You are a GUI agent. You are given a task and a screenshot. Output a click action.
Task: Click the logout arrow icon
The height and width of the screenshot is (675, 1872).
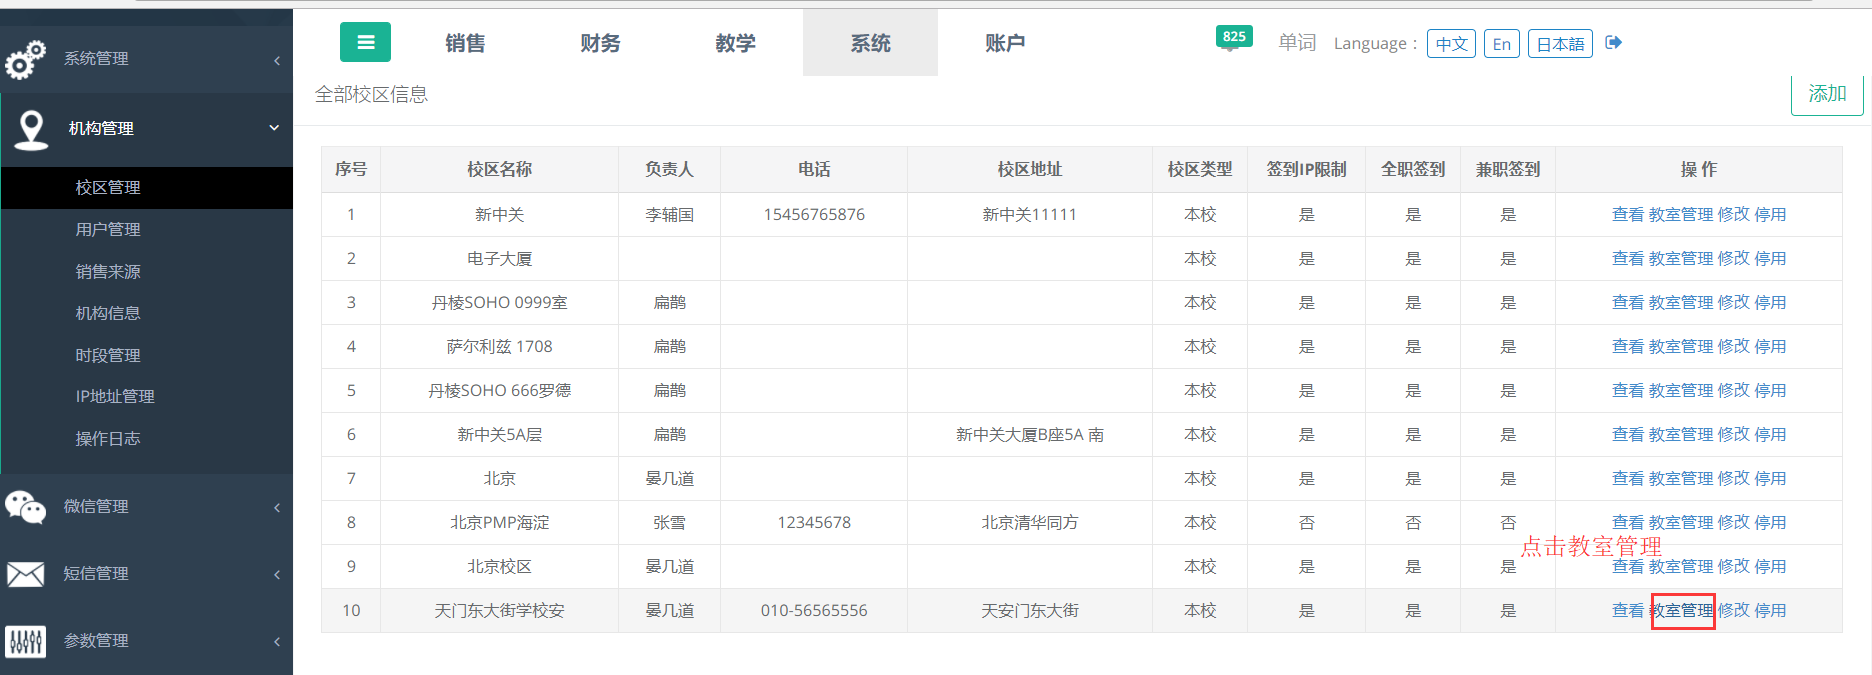[x=1613, y=42]
